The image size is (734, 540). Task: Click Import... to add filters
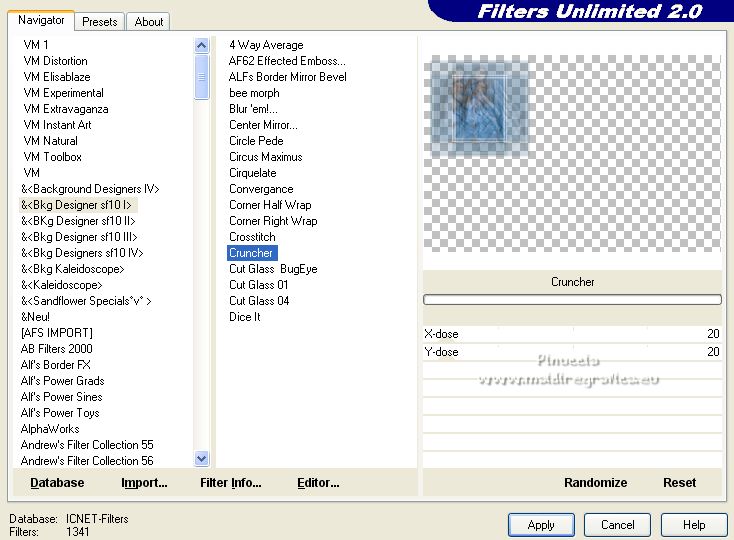144,482
